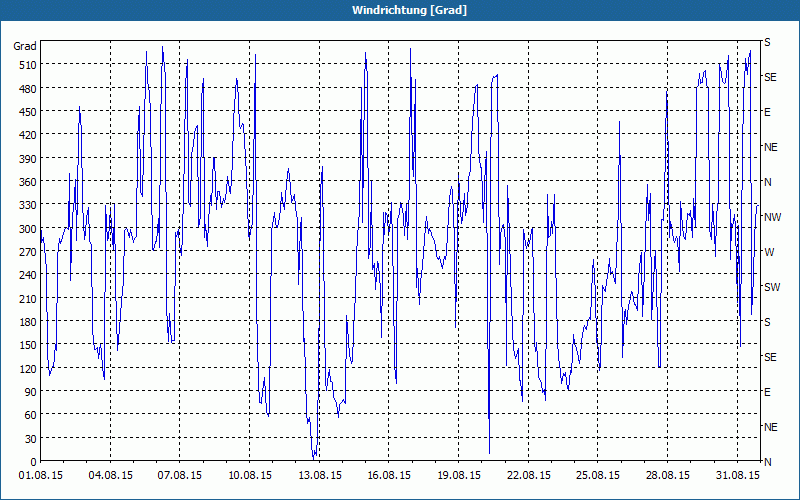Image resolution: width=800 pixels, height=500 pixels.
Task: Pick the "60" degree label
Action: pos(31,415)
